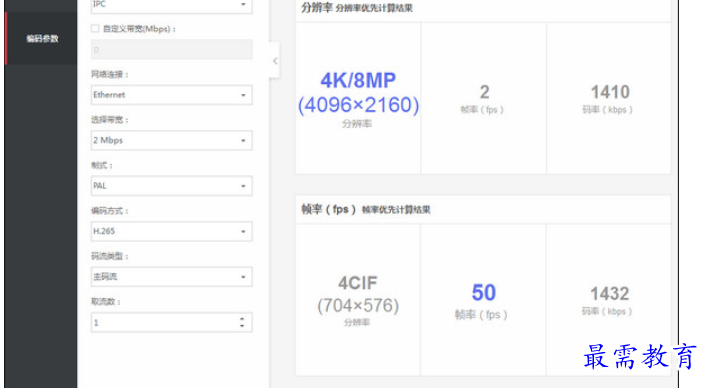Click the 4CIF (704×576) resolution result

358,294
